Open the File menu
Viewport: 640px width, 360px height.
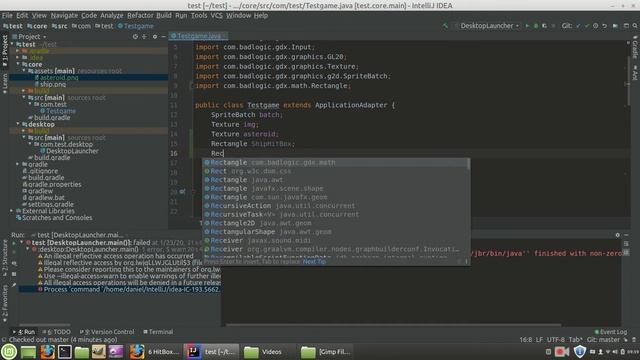tap(7, 16)
